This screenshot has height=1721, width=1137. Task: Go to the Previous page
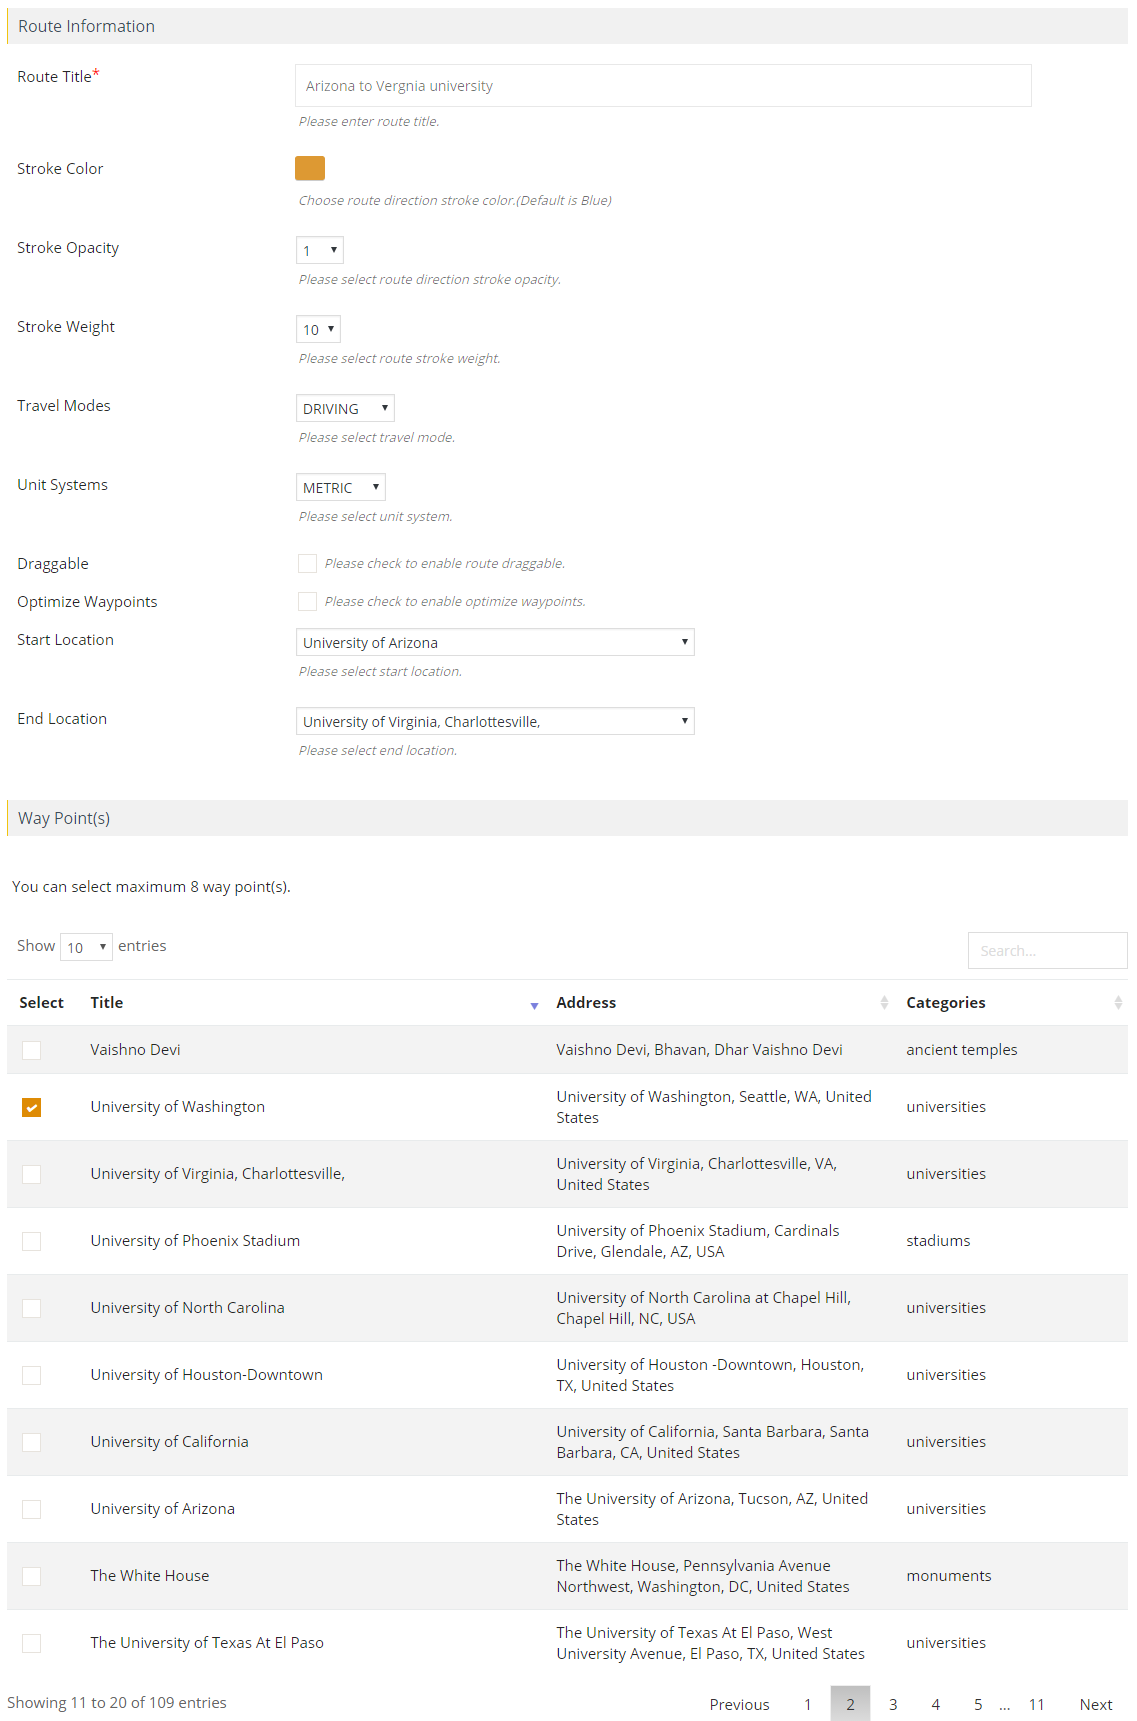point(739,1704)
